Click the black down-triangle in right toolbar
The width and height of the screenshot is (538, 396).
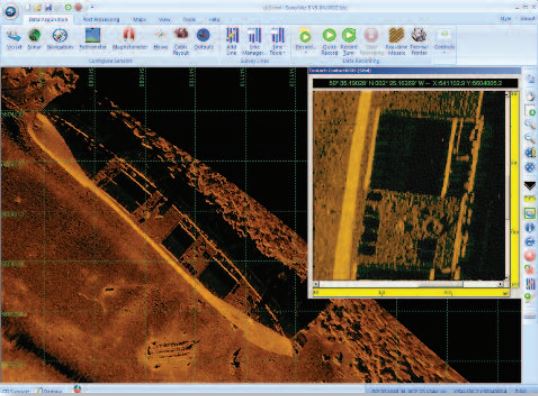click(530, 186)
